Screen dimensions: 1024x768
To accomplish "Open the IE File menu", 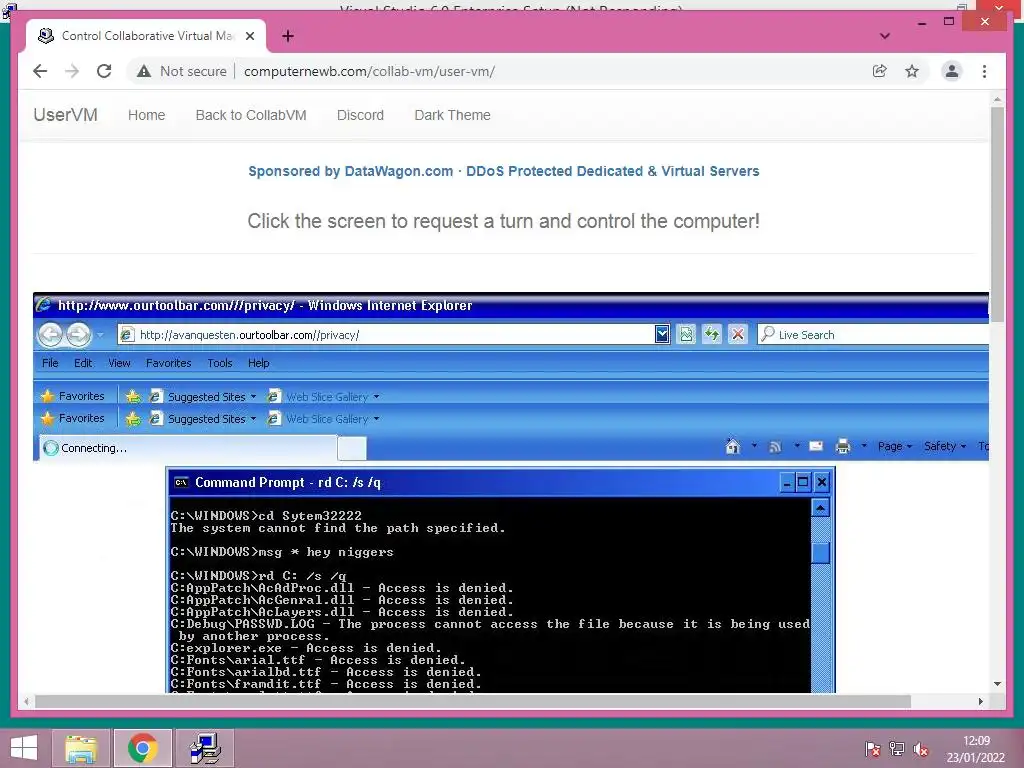I will (x=50, y=363).
